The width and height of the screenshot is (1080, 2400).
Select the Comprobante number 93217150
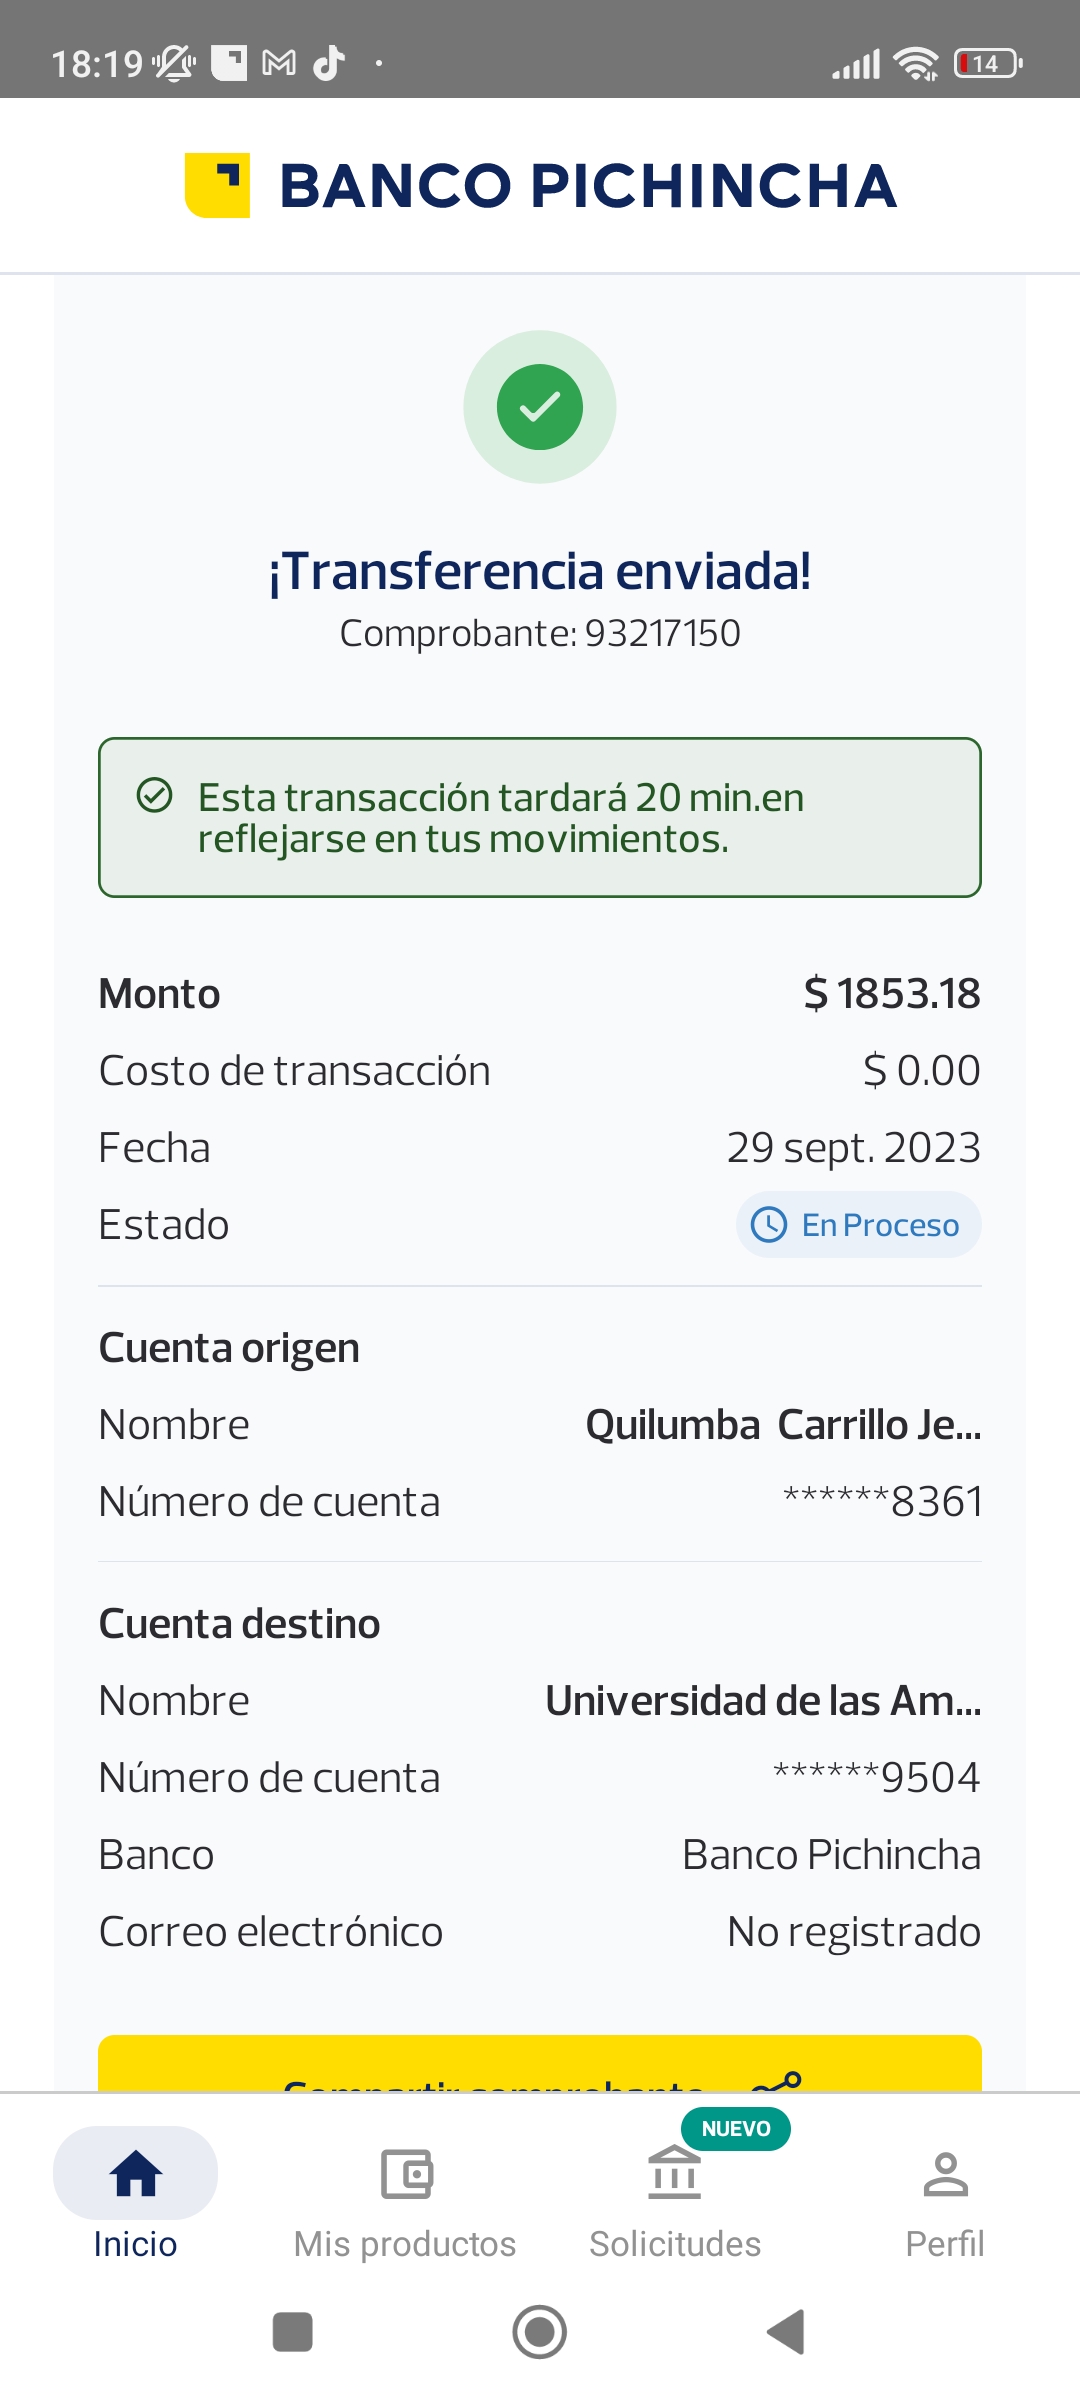[x=662, y=634]
